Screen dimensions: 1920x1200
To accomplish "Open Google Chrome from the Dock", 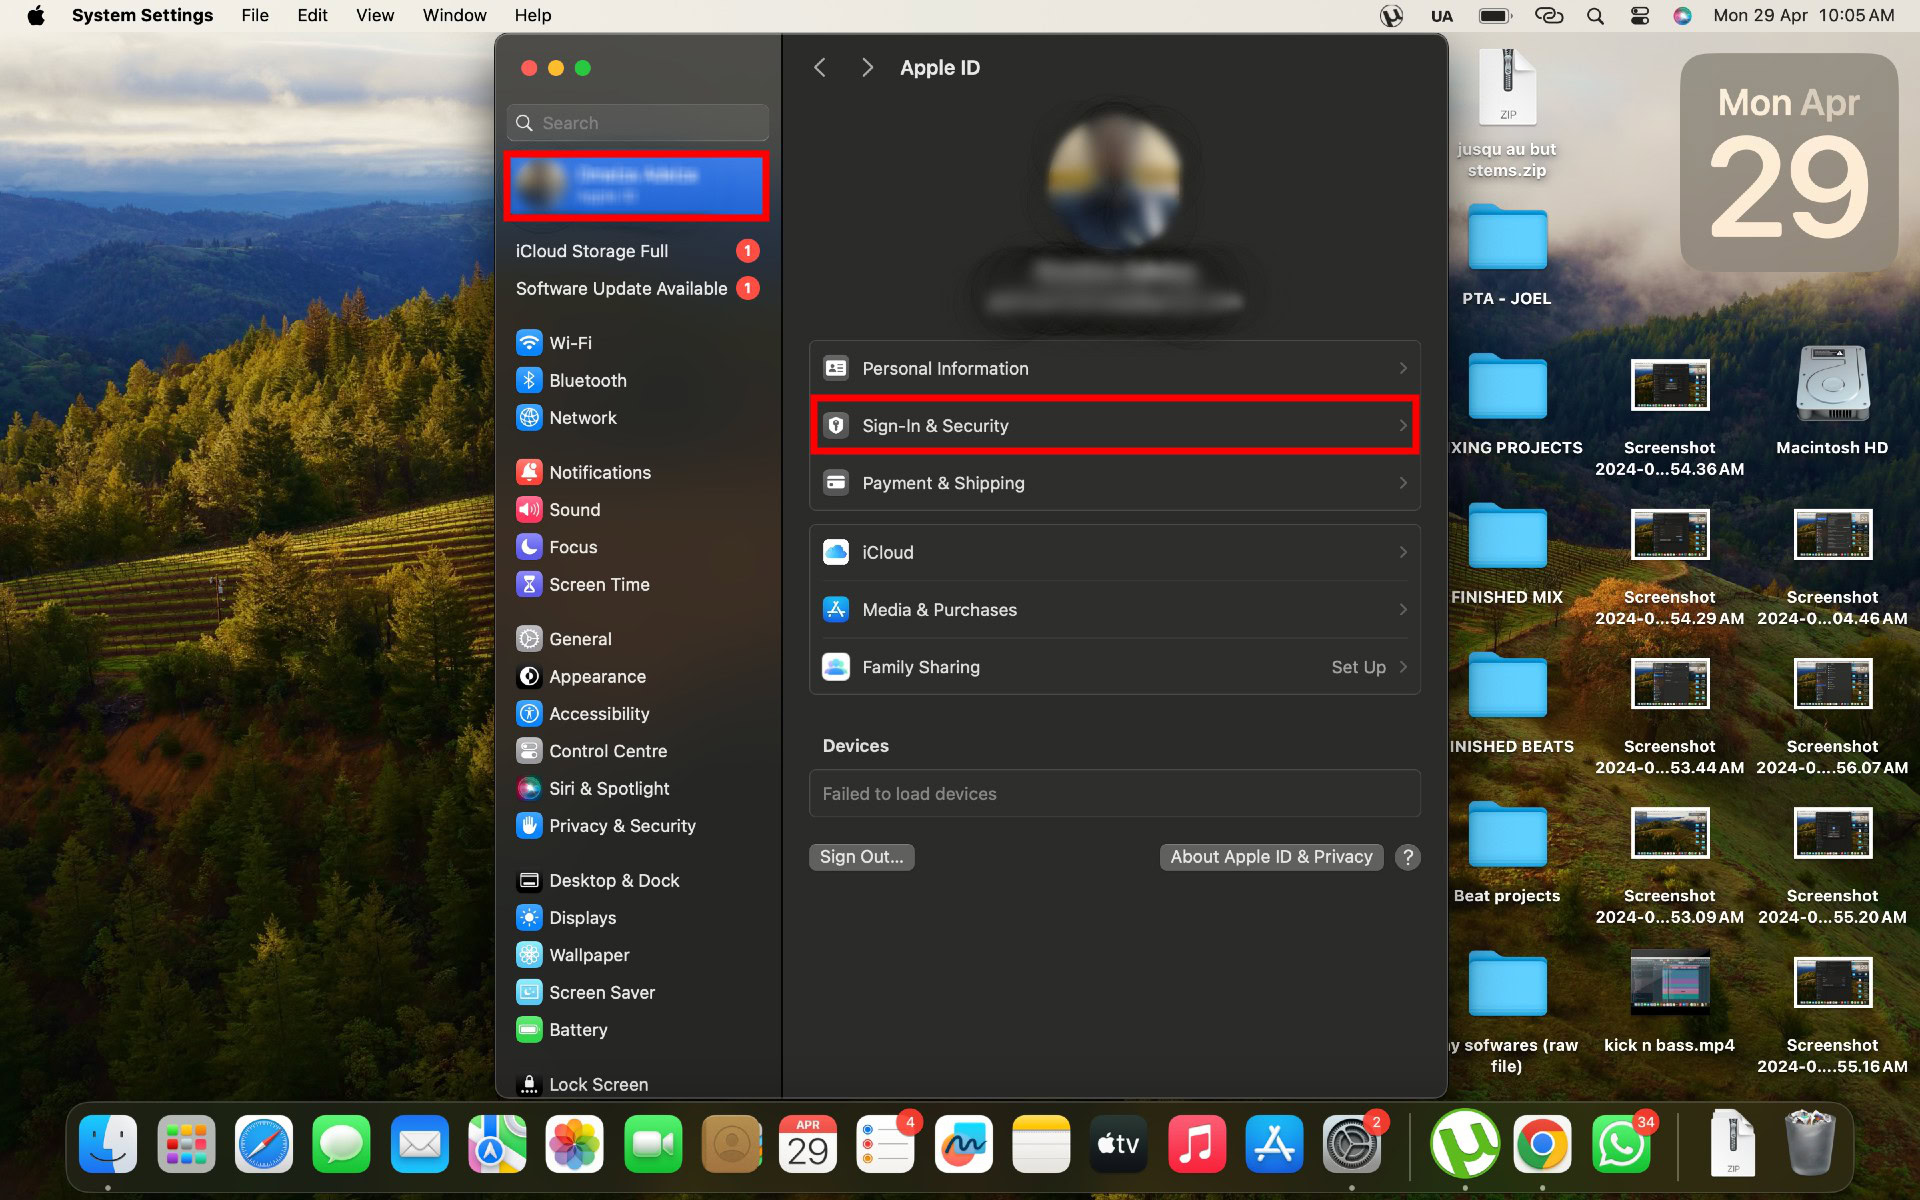I will click(1542, 1144).
